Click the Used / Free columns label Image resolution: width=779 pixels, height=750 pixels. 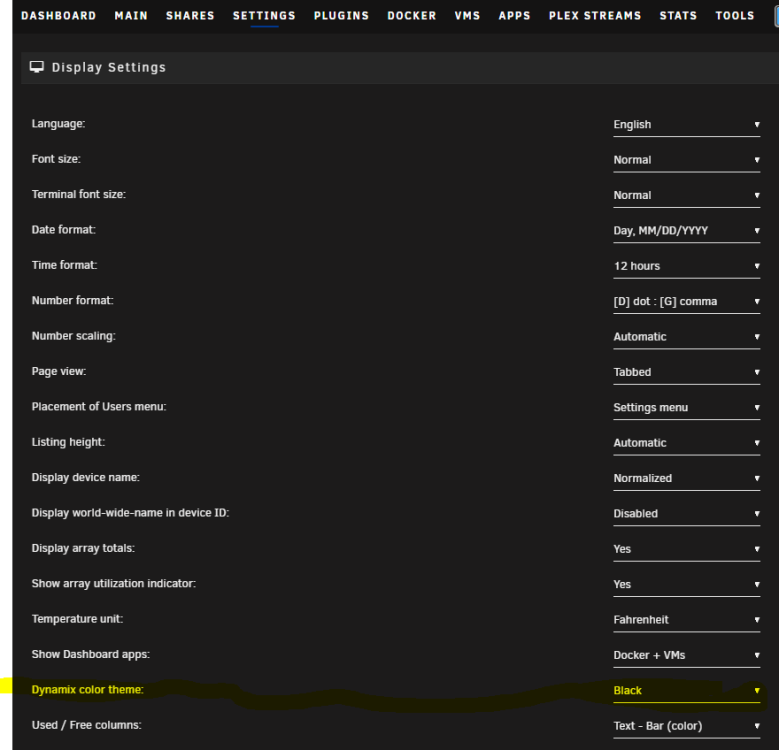[86, 725]
